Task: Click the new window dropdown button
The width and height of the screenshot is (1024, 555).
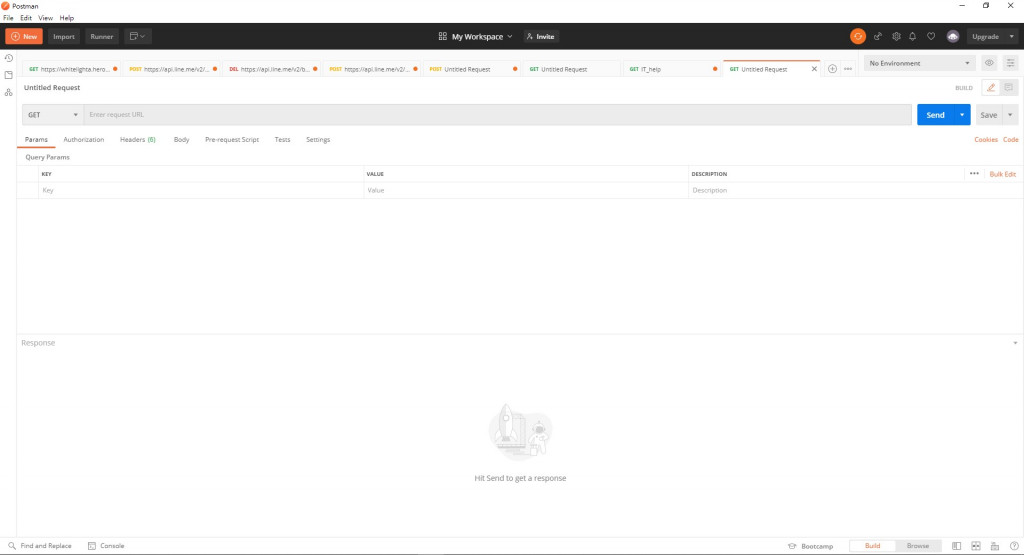Action: pos(137,37)
